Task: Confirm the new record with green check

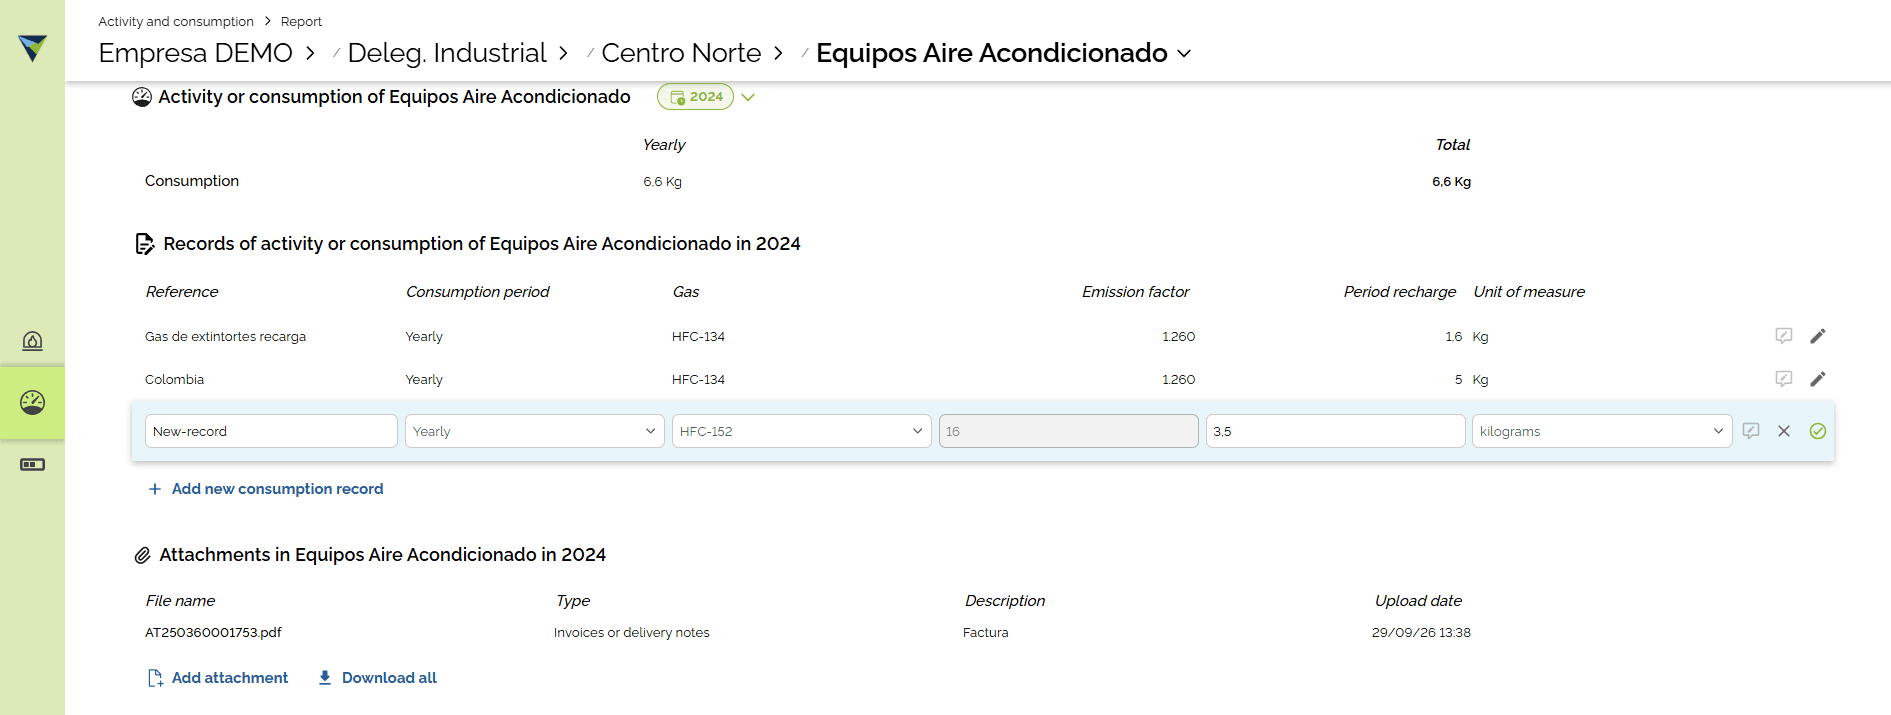Action: [1818, 431]
